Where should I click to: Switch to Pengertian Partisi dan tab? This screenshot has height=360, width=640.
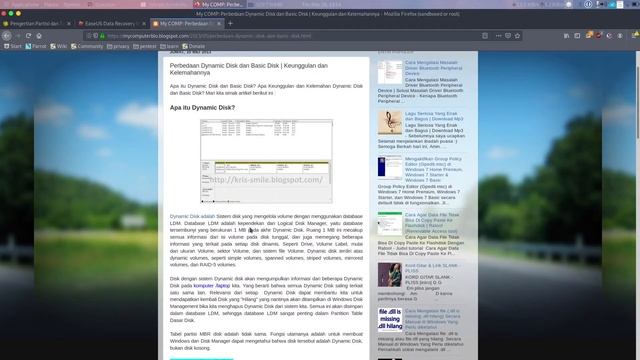coord(37,24)
